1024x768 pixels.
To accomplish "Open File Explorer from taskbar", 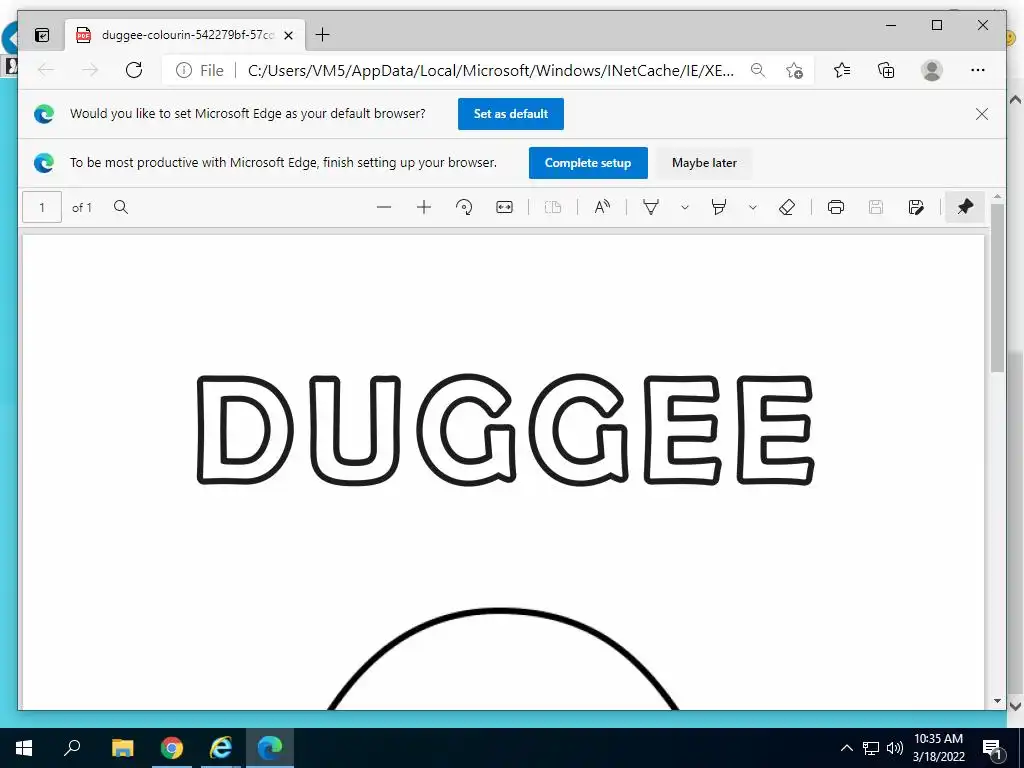I will pos(122,748).
